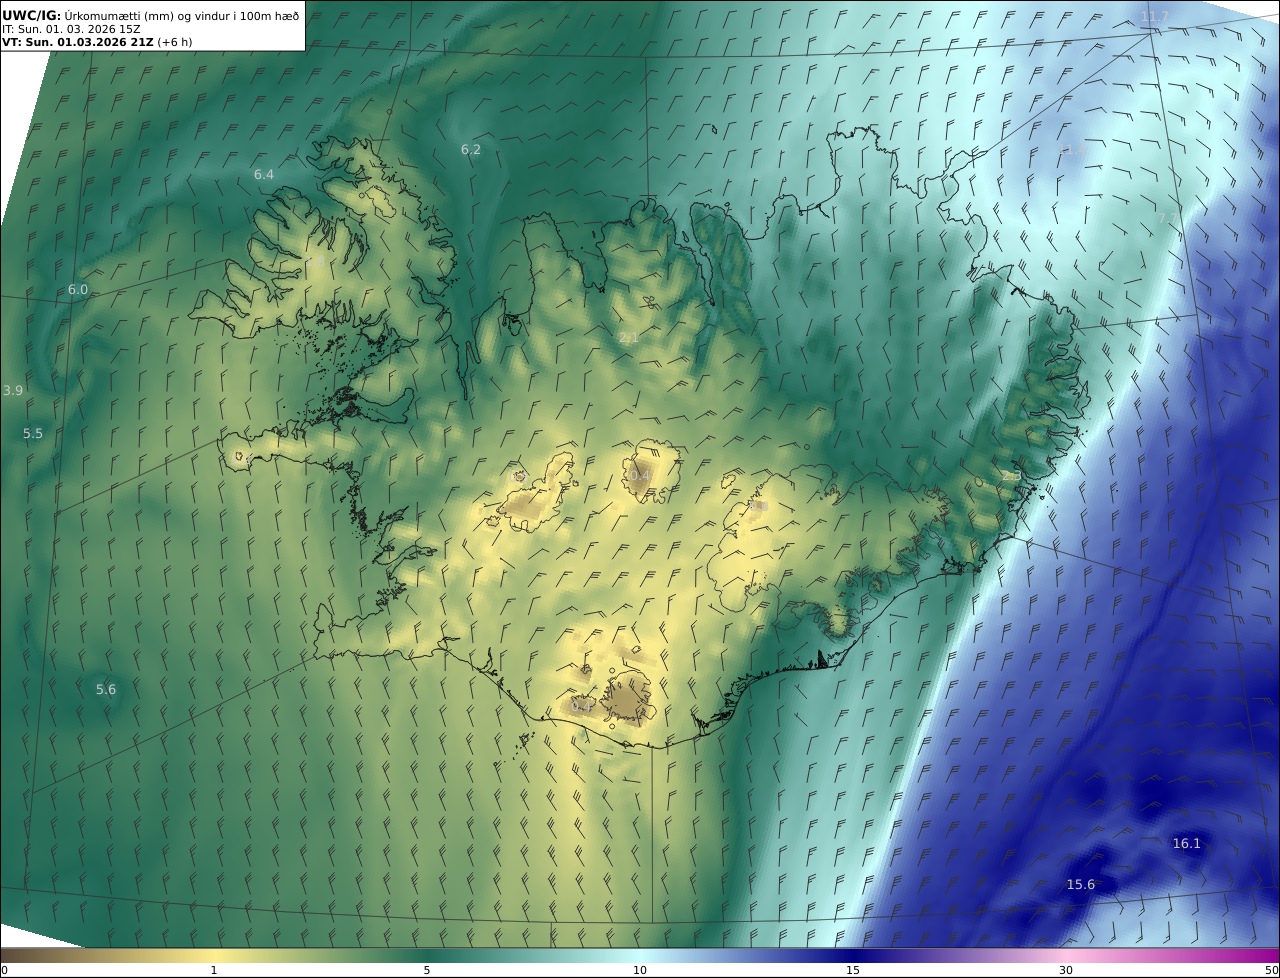This screenshot has height=978, width=1280.
Task: Click the 50 tick on the color scale
Action: pos(1271,970)
